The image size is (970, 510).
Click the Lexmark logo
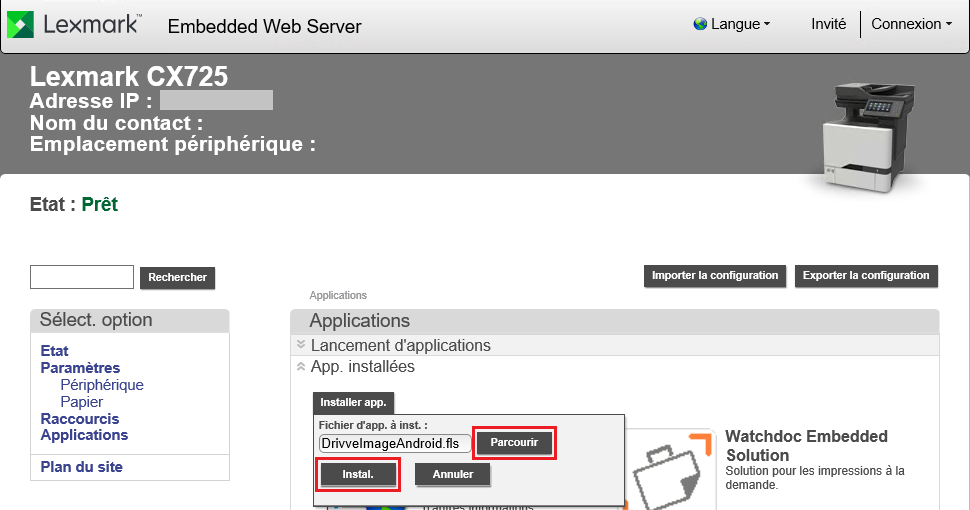(76, 25)
